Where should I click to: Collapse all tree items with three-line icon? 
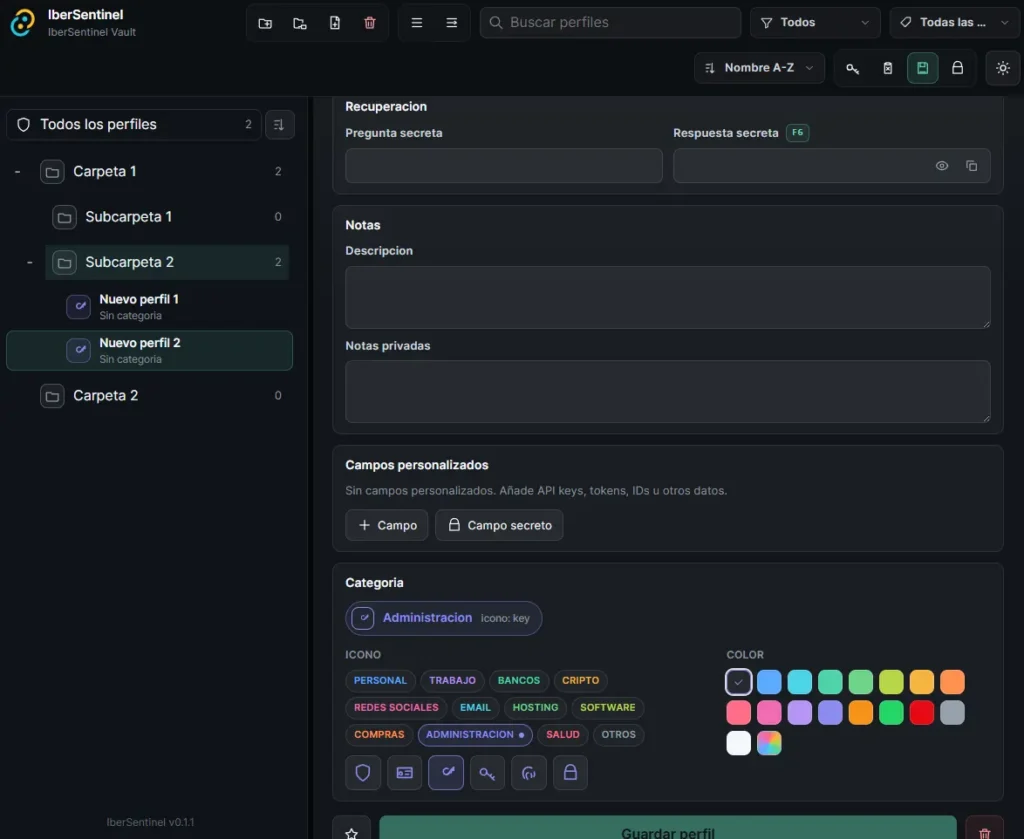point(417,23)
